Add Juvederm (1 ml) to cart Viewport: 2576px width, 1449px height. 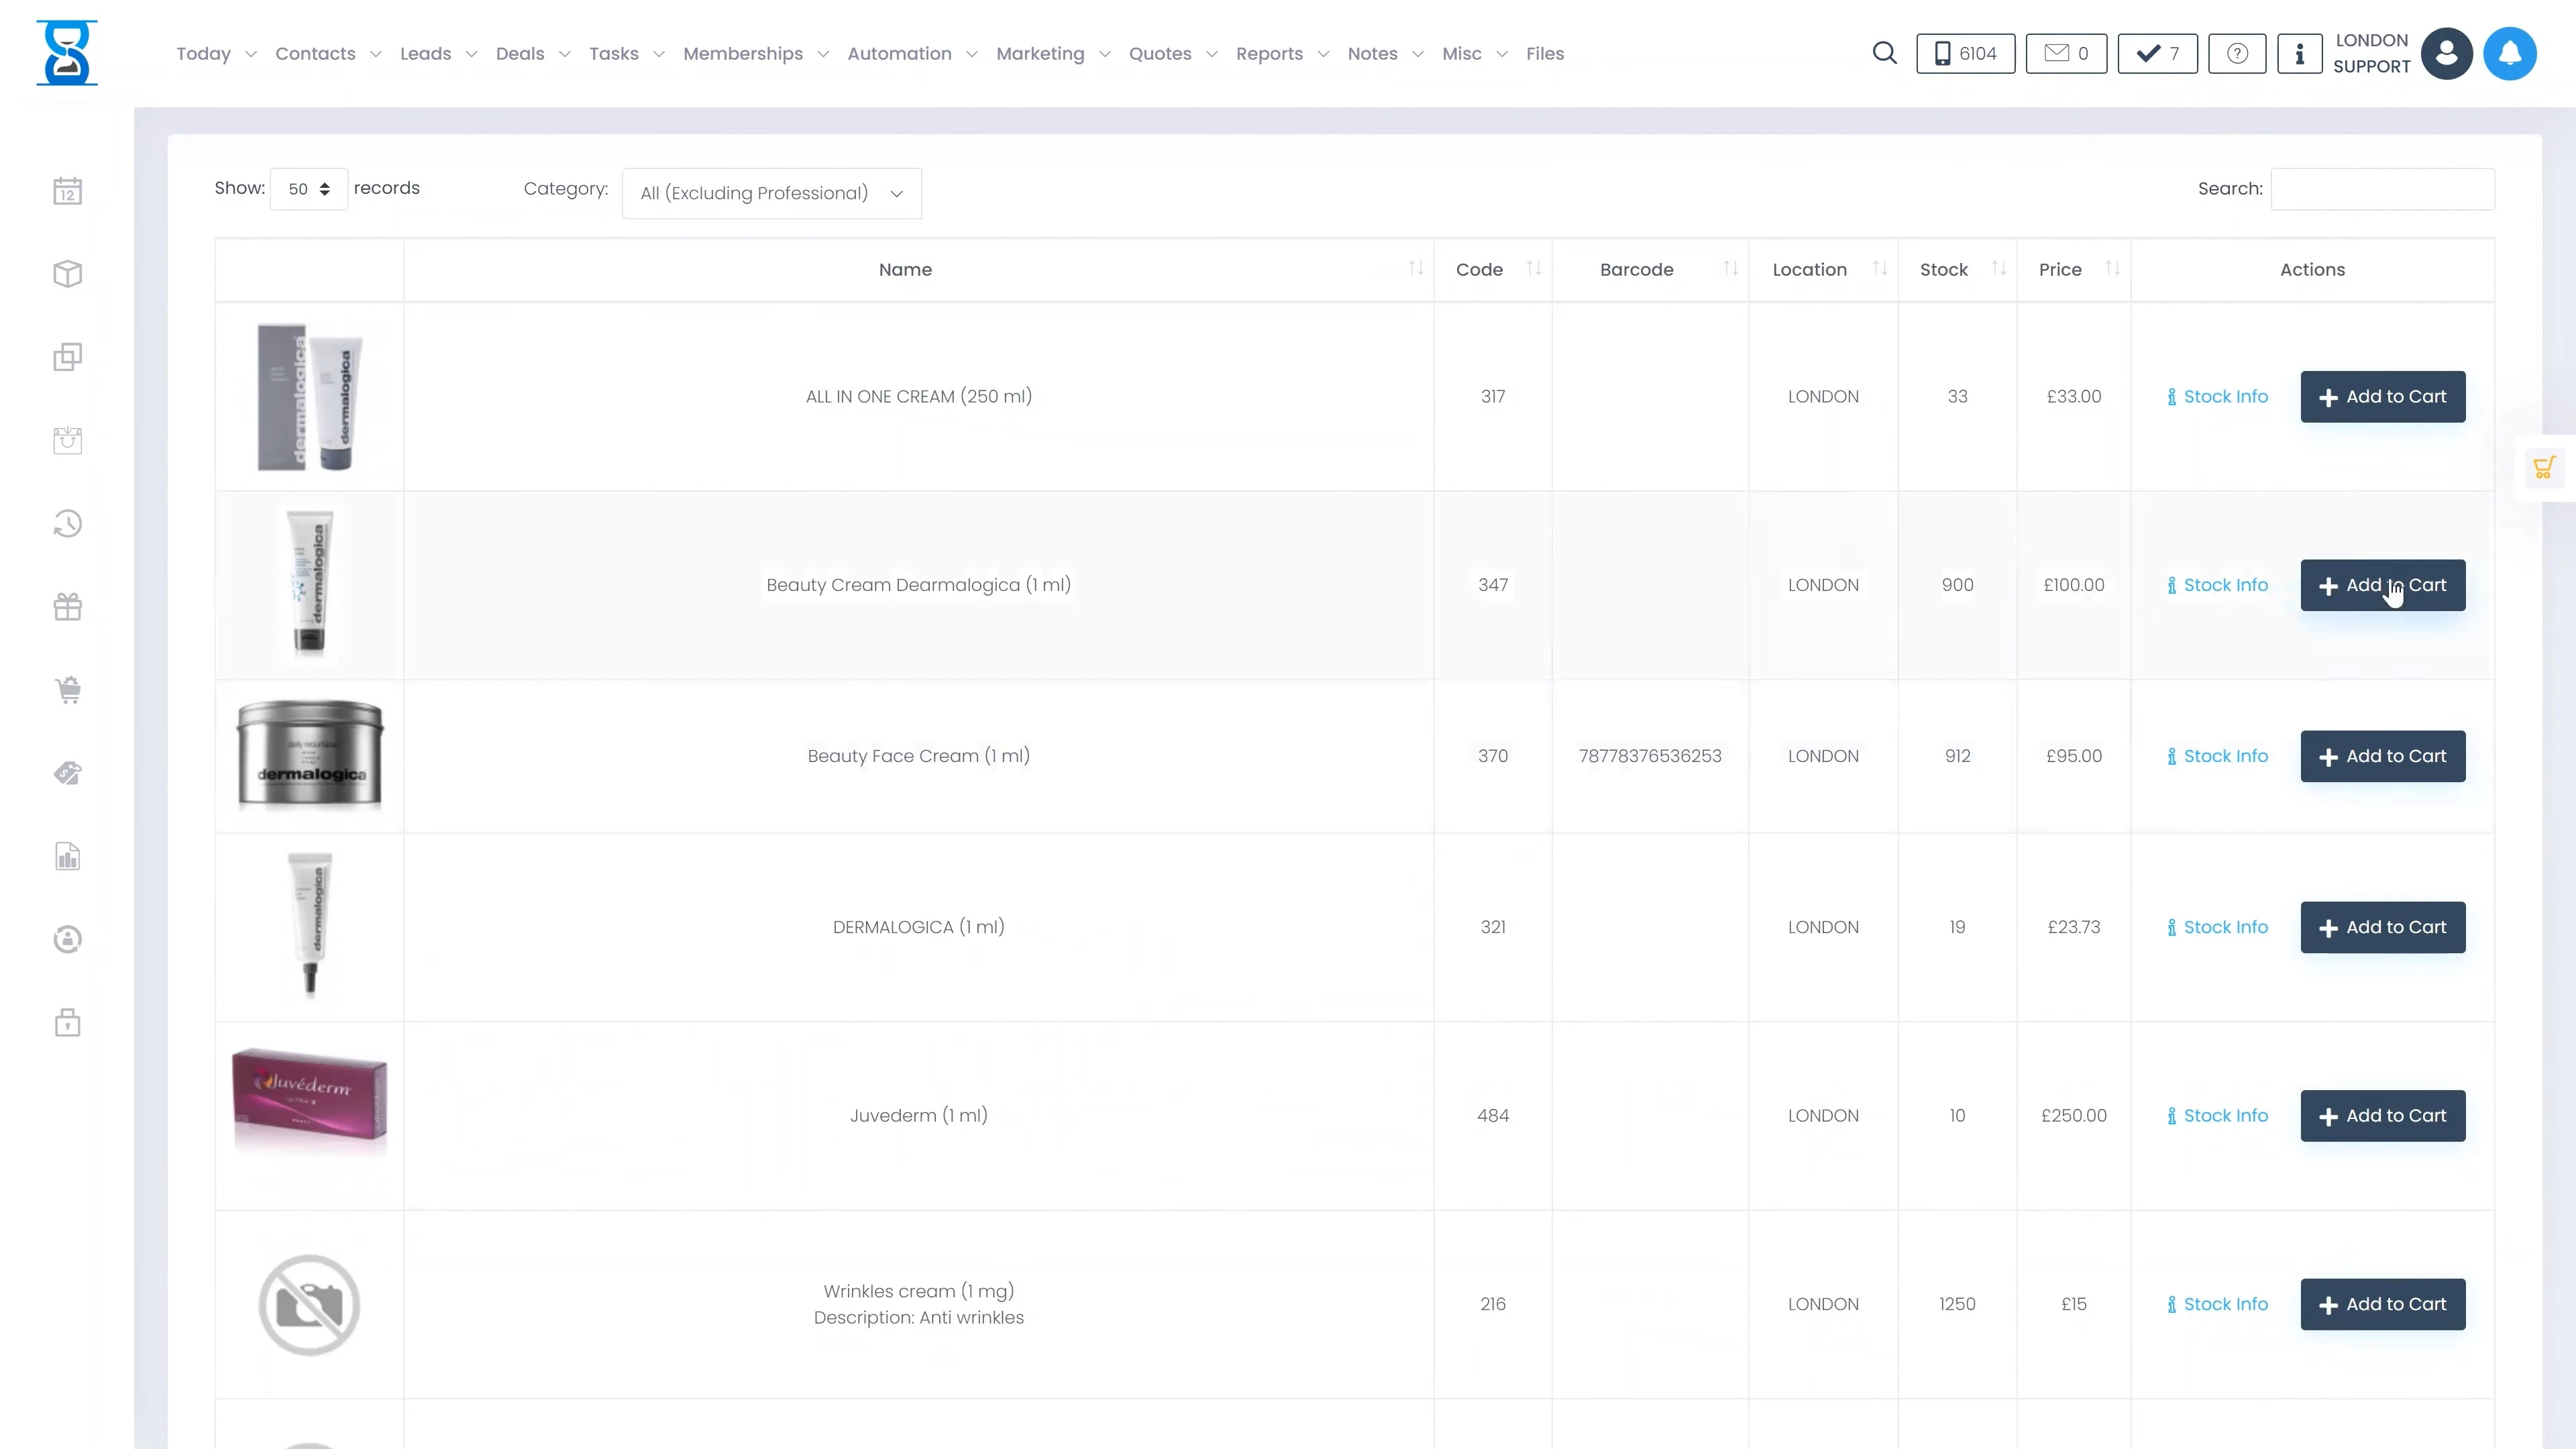(2382, 1116)
